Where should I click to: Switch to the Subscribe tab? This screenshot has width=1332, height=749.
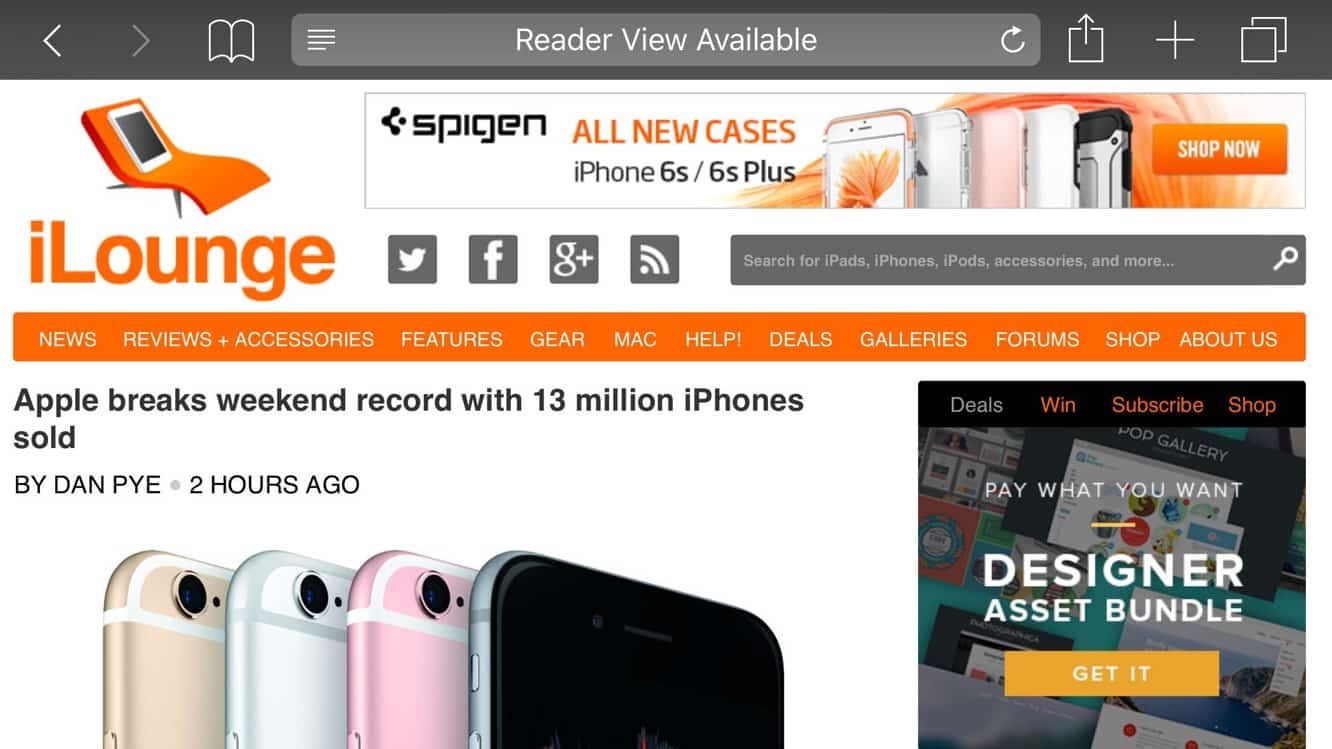tap(1157, 405)
